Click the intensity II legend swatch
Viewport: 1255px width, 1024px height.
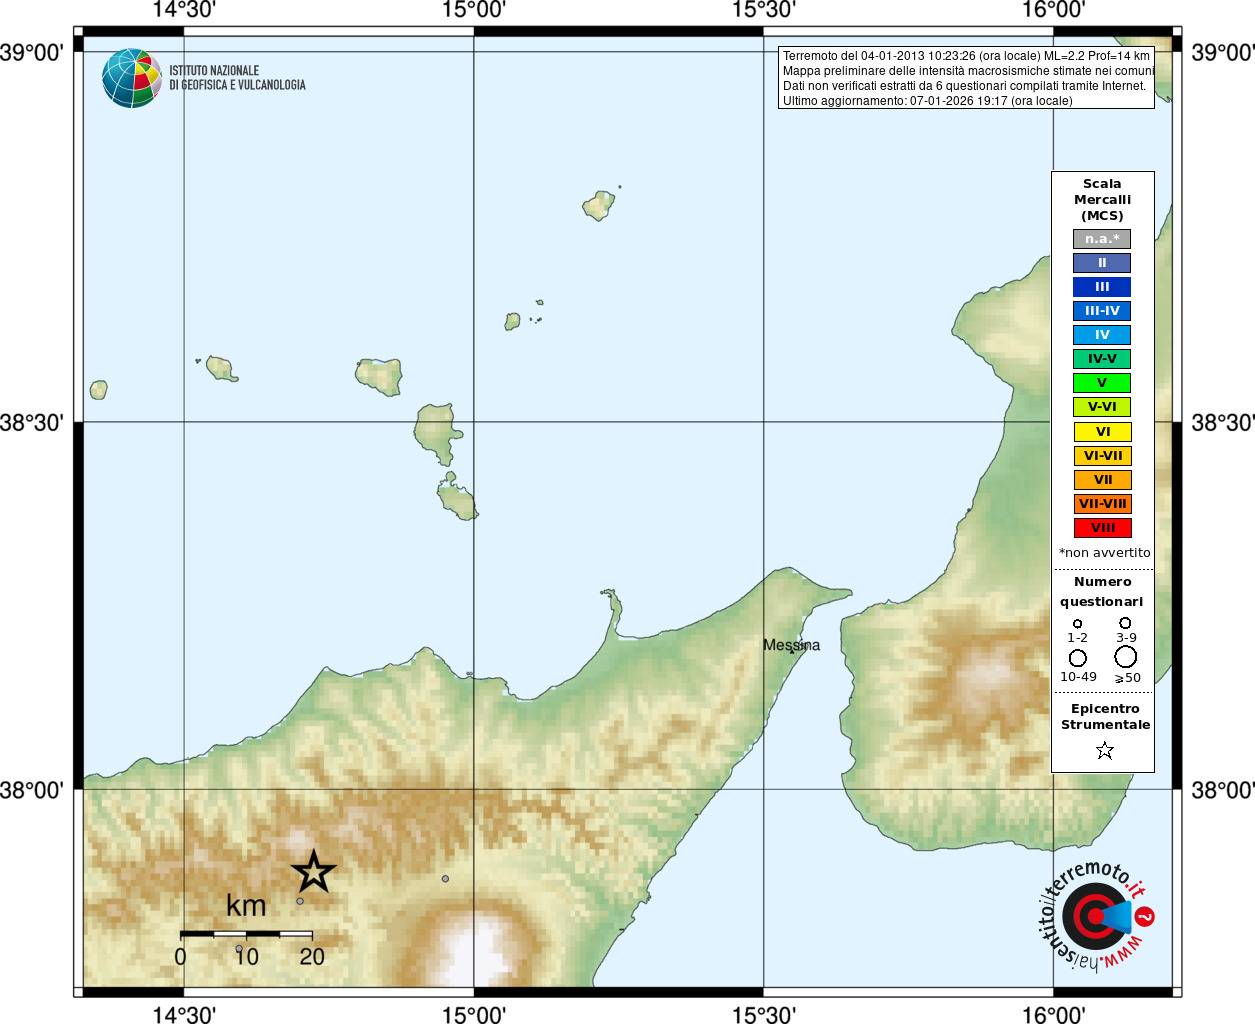click(x=1102, y=263)
